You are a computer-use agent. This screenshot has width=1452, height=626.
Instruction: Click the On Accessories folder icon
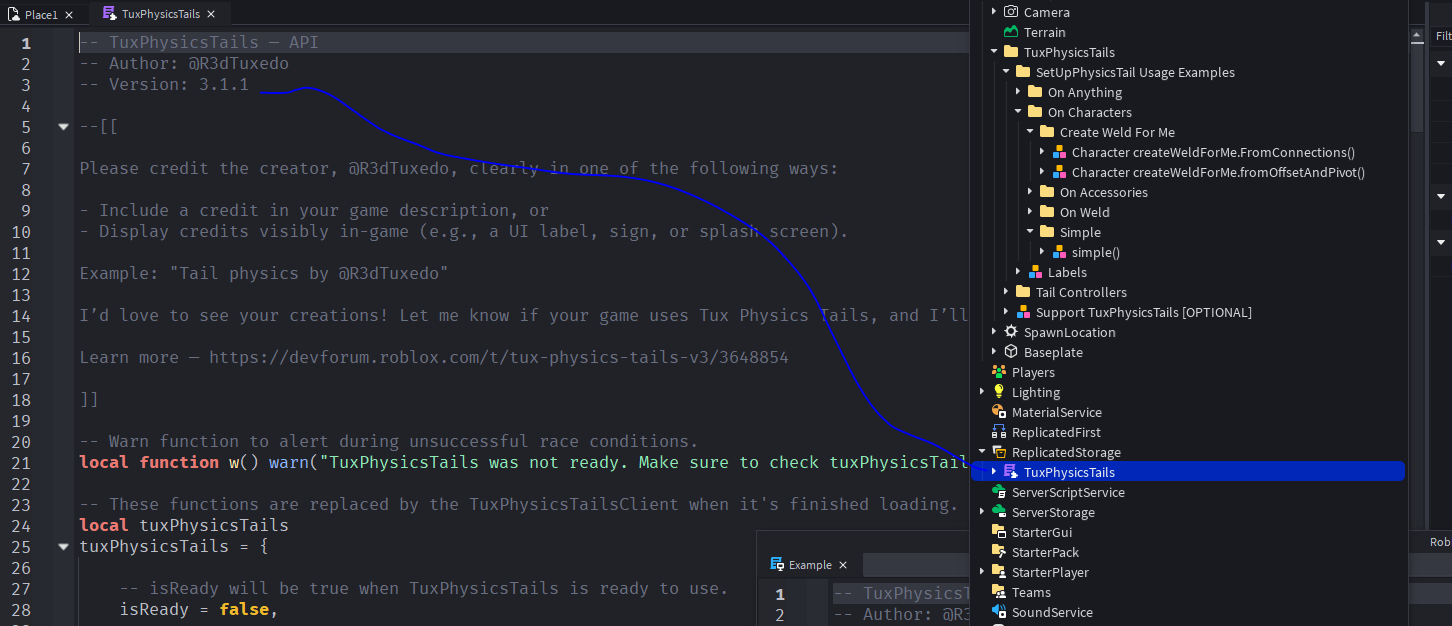[1047, 192]
